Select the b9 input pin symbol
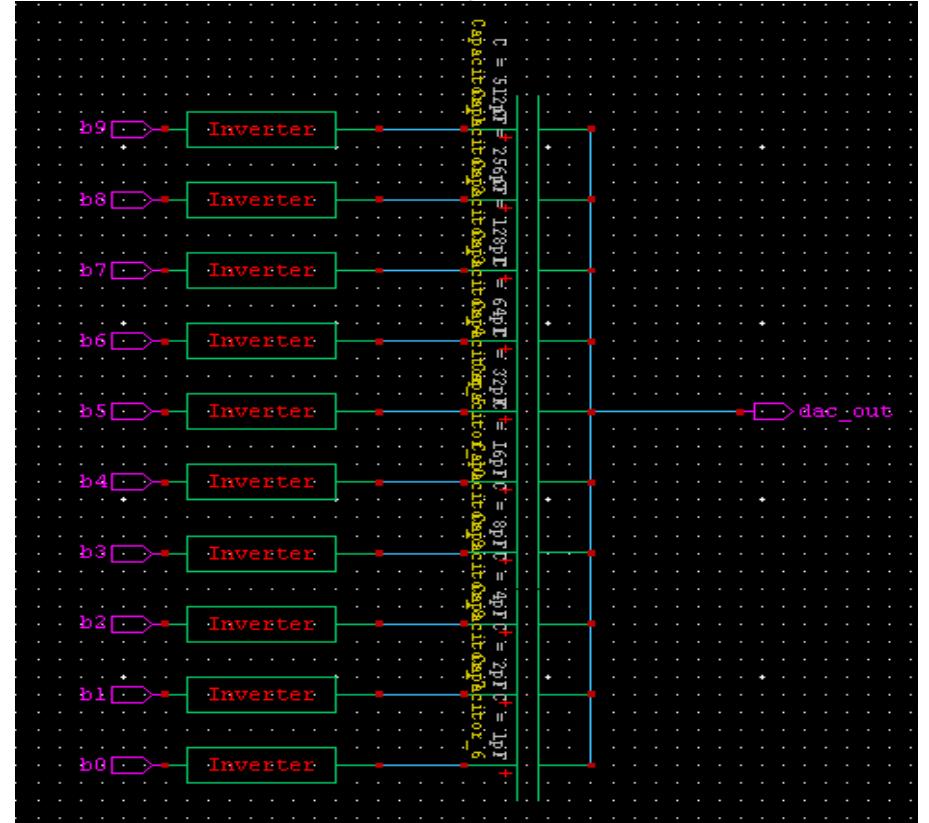The width and height of the screenshot is (929, 823). click(132, 129)
